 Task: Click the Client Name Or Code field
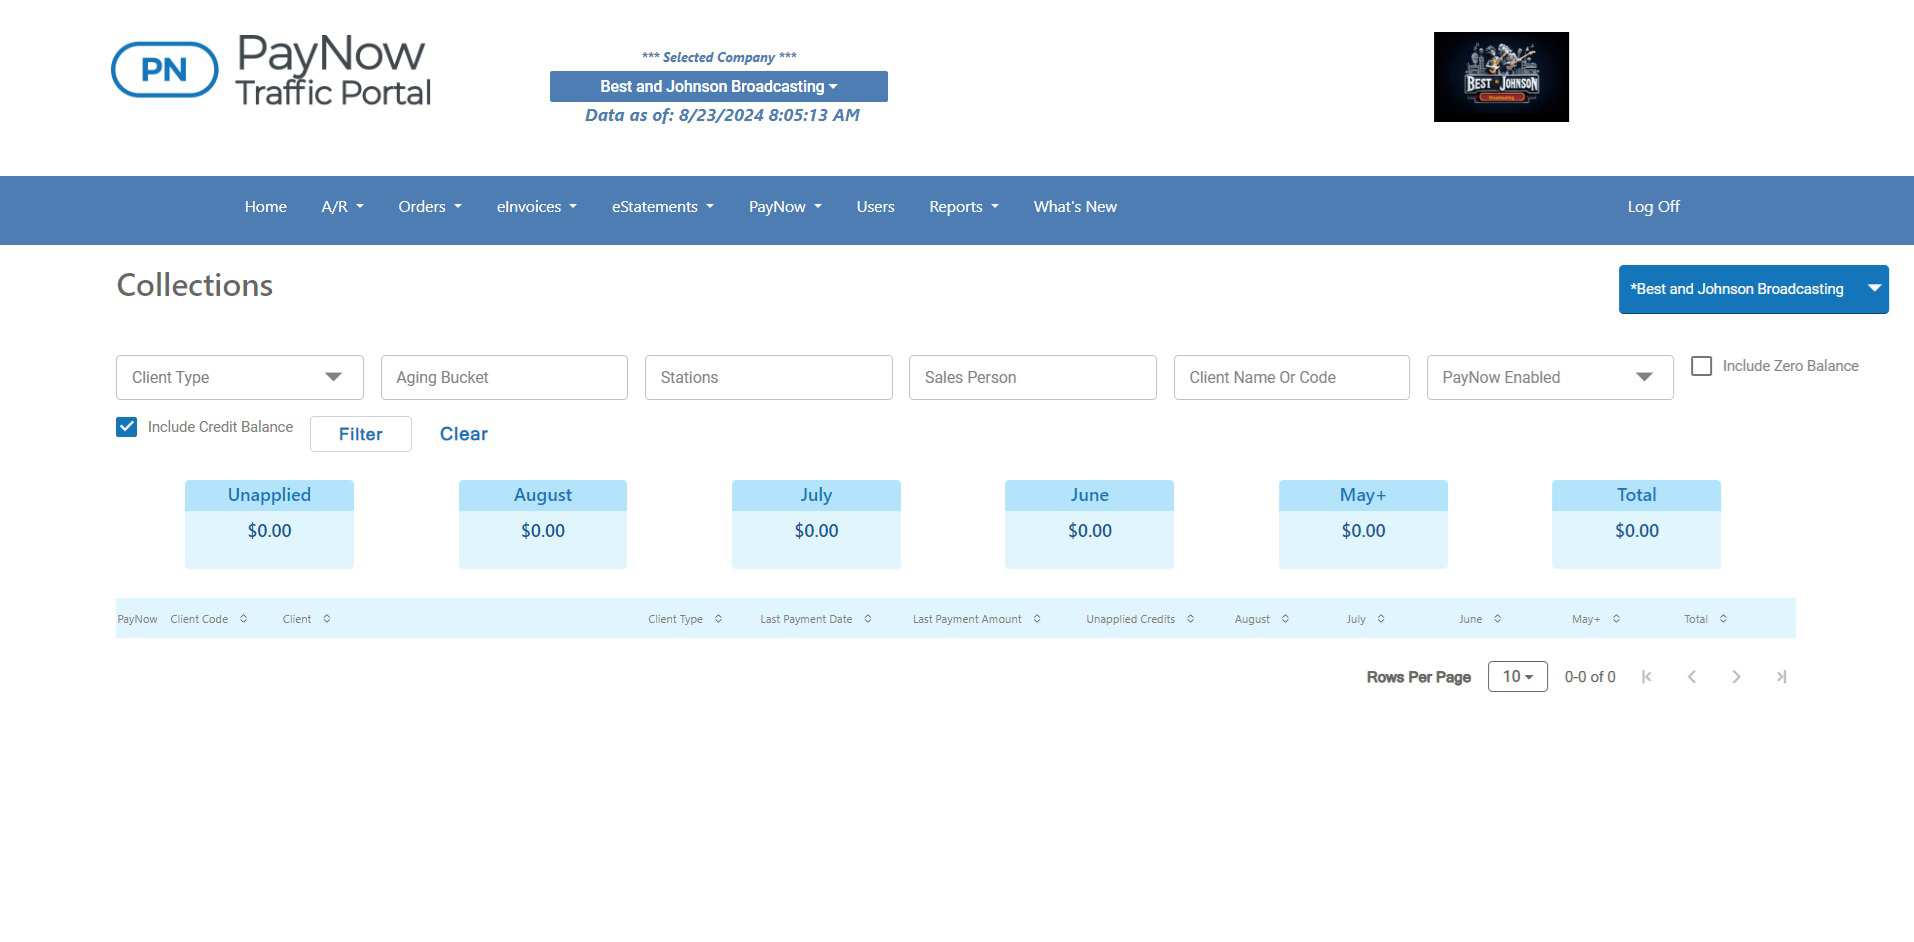tap(1291, 377)
